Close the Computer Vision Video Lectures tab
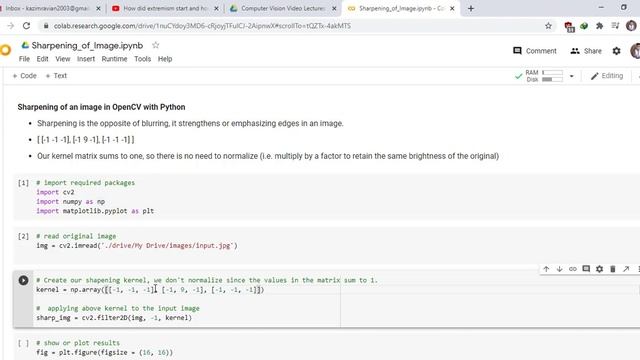This screenshot has height=360, width=640. pos(334,8)
